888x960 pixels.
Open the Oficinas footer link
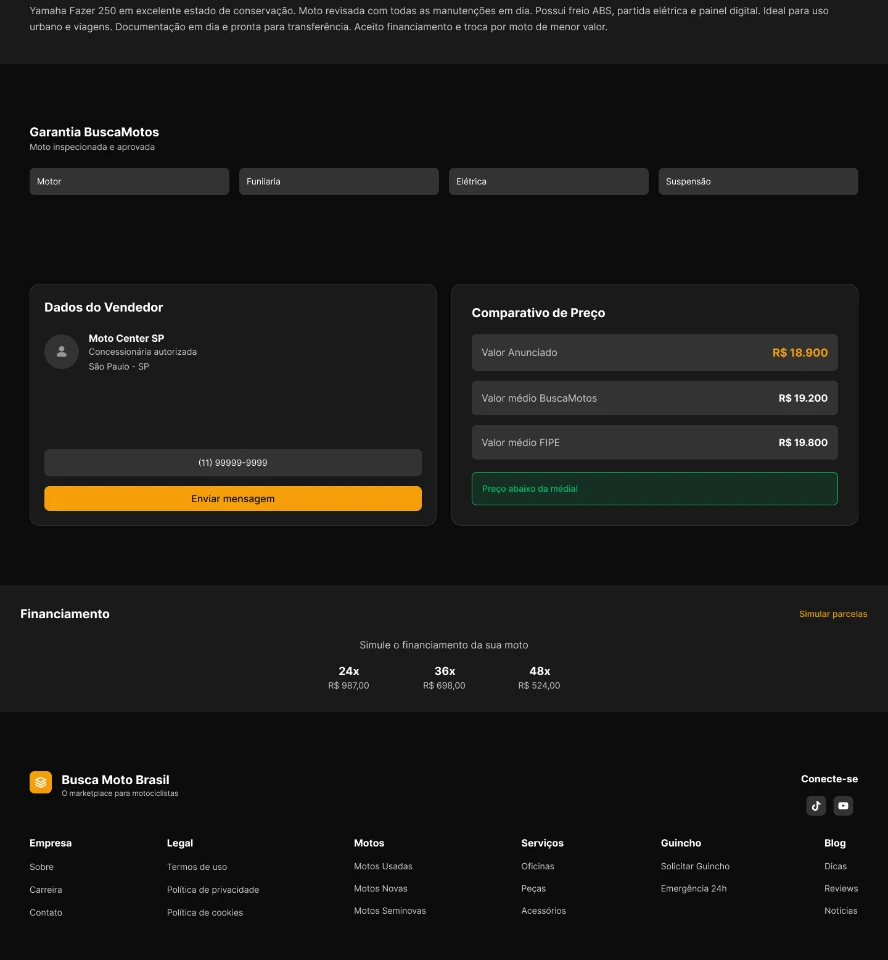tap(538, 866)
